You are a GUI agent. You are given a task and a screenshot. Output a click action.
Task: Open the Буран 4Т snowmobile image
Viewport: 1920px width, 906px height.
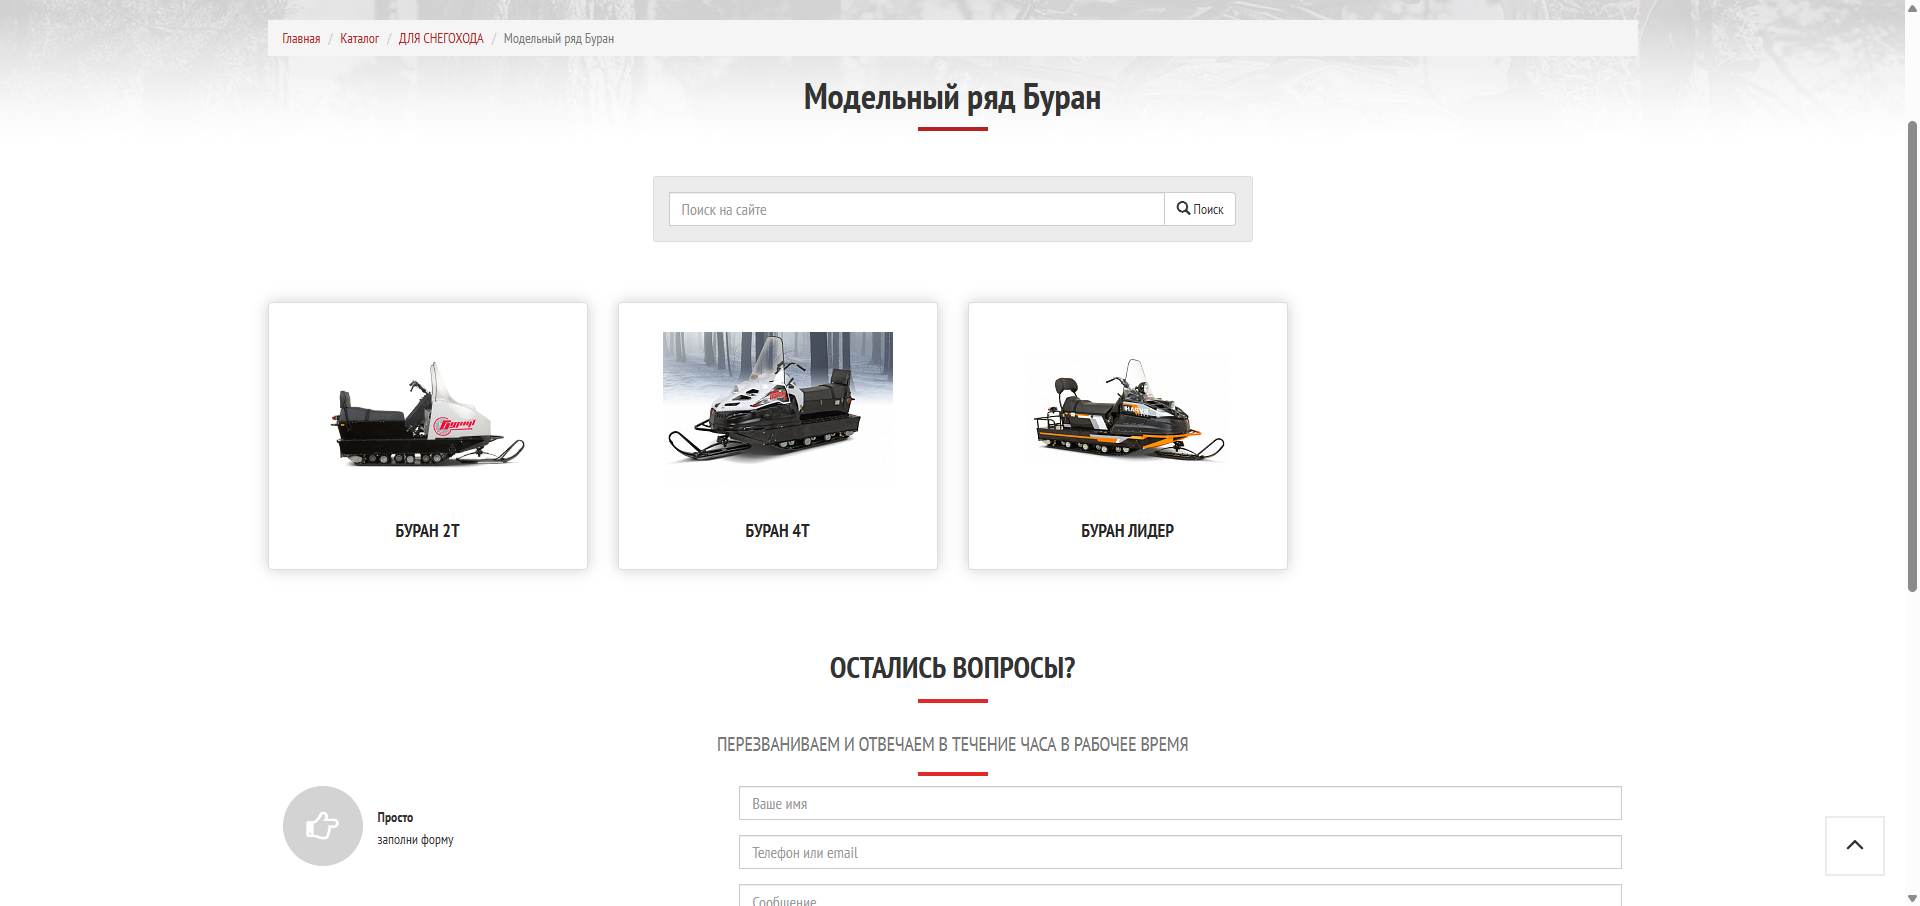[x=778, y=409]
